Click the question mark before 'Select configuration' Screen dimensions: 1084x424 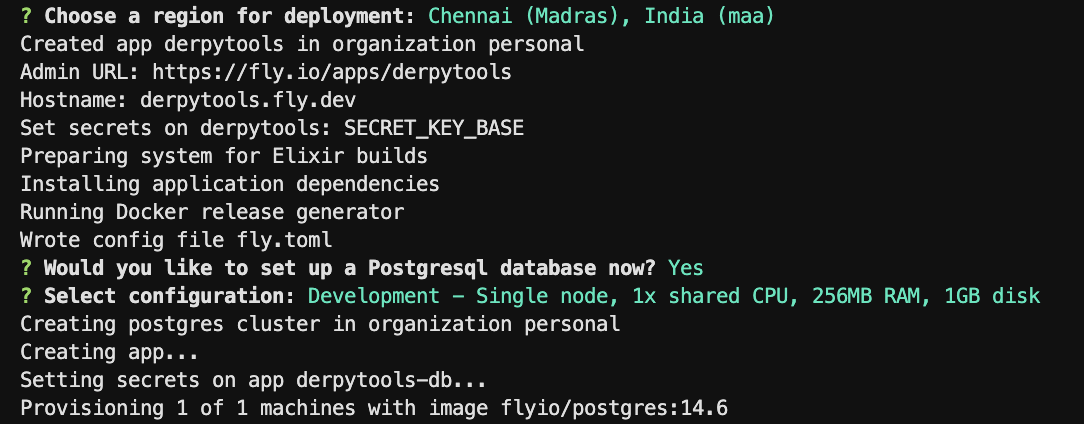tap(26, 296)
